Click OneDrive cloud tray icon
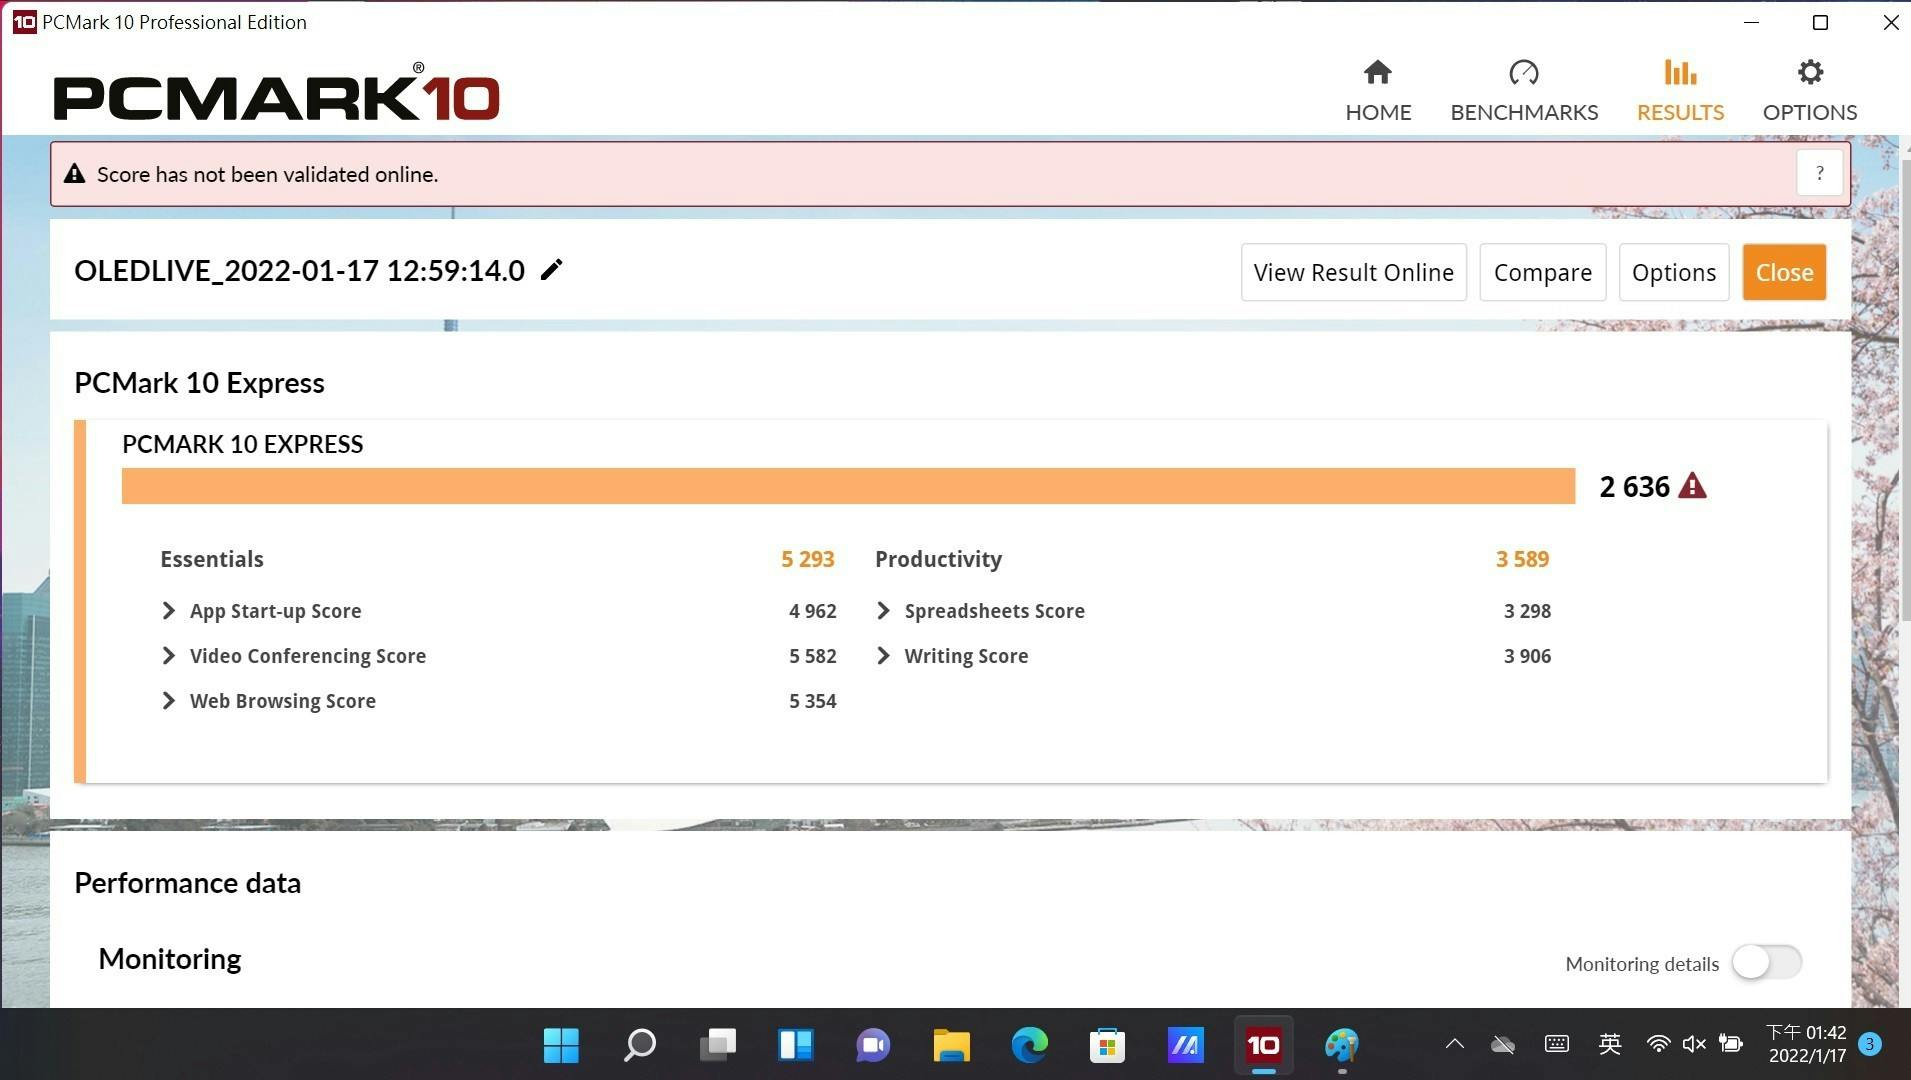The height and width of the screenshot is (1080, 1911). [1503, 1045]
